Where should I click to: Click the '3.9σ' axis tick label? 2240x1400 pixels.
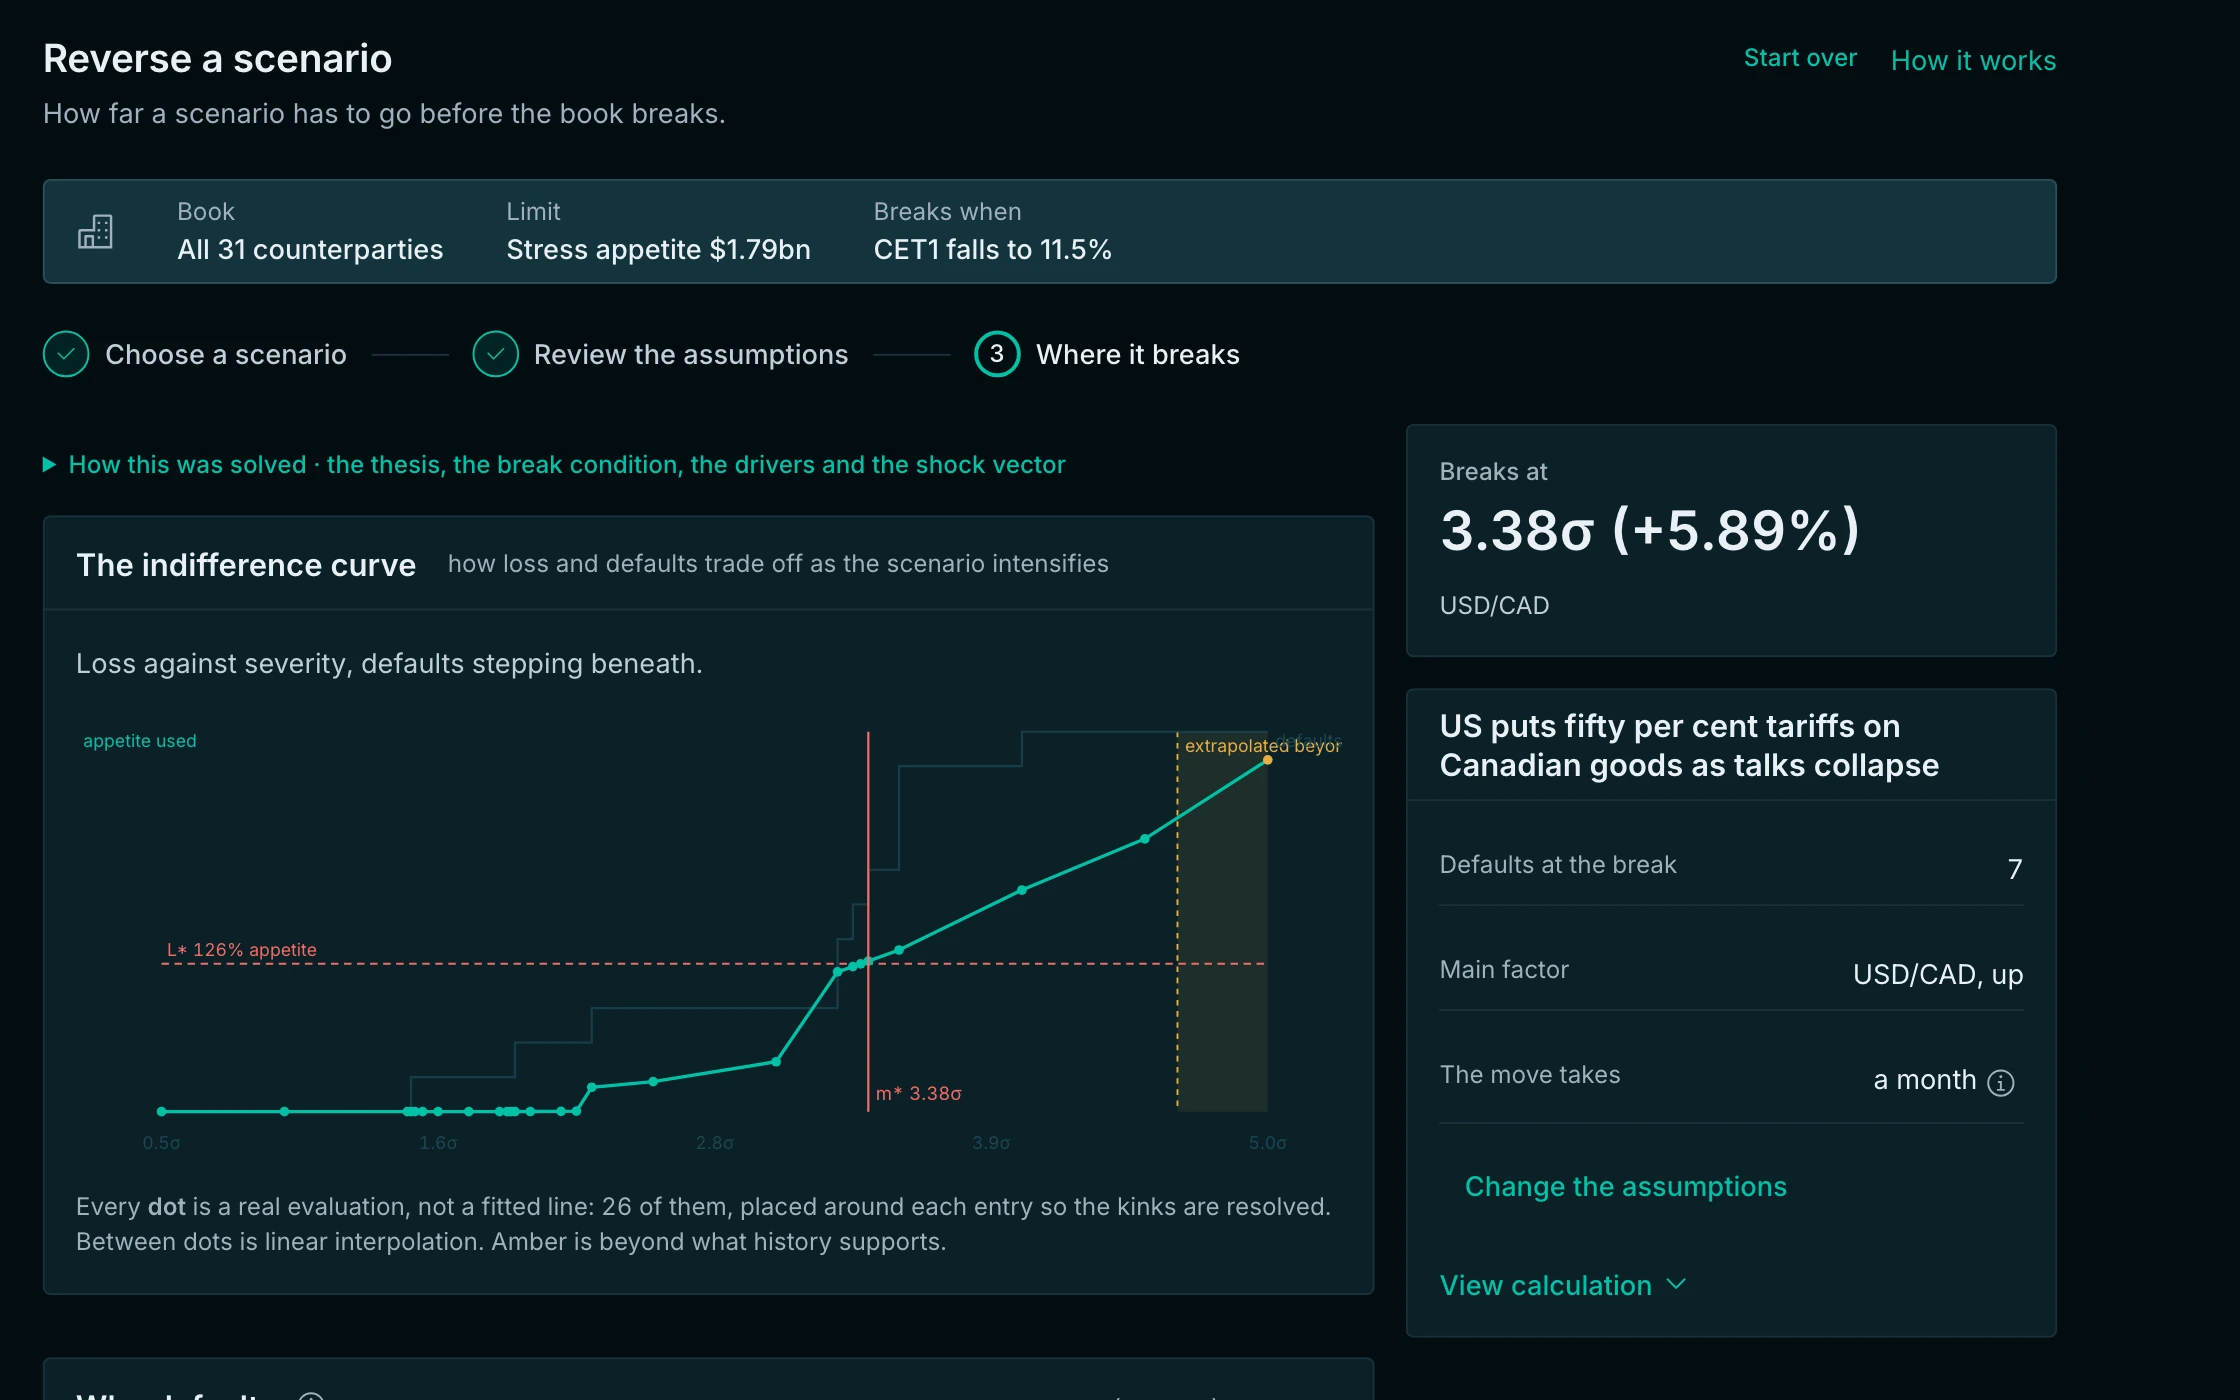991,1143
